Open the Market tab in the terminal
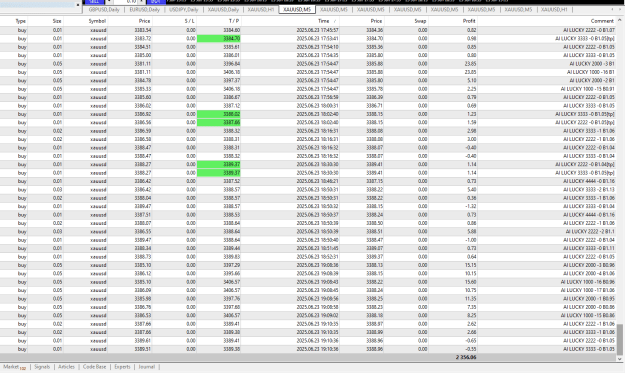625x373 pixels. pyautogui.click(x=14, y=367)
